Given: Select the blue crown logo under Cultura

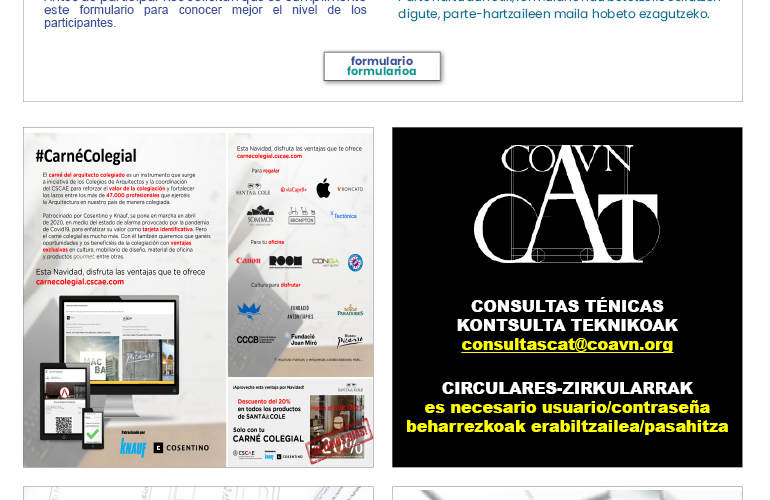Looking at the screenshot, I should 249,311.
